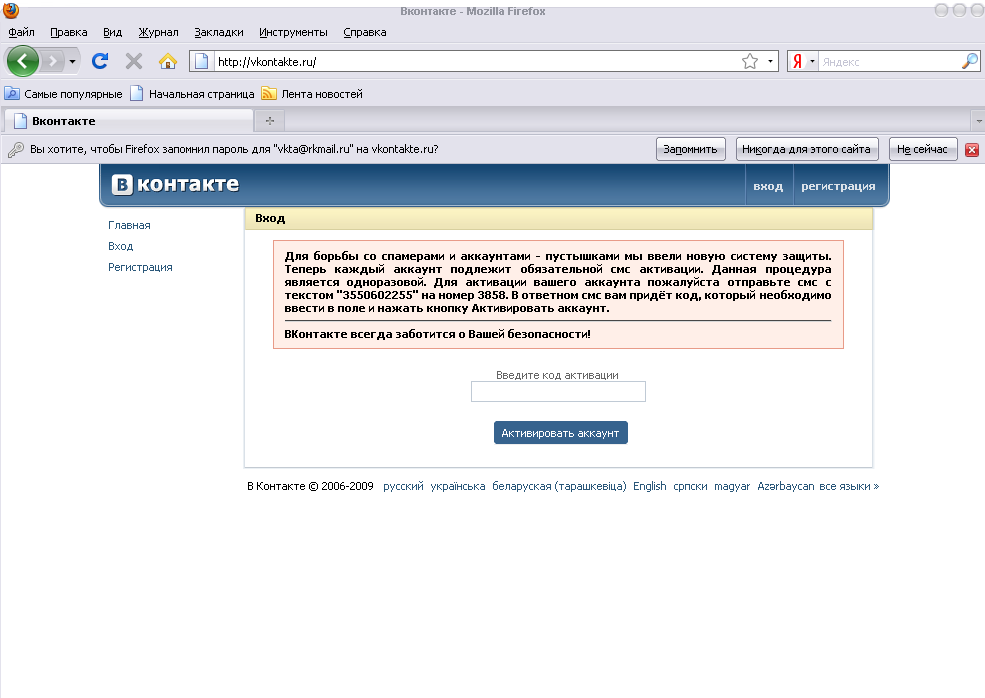
Task: Click the Активировать аккаунт button
Action: (x=560, y=432)
